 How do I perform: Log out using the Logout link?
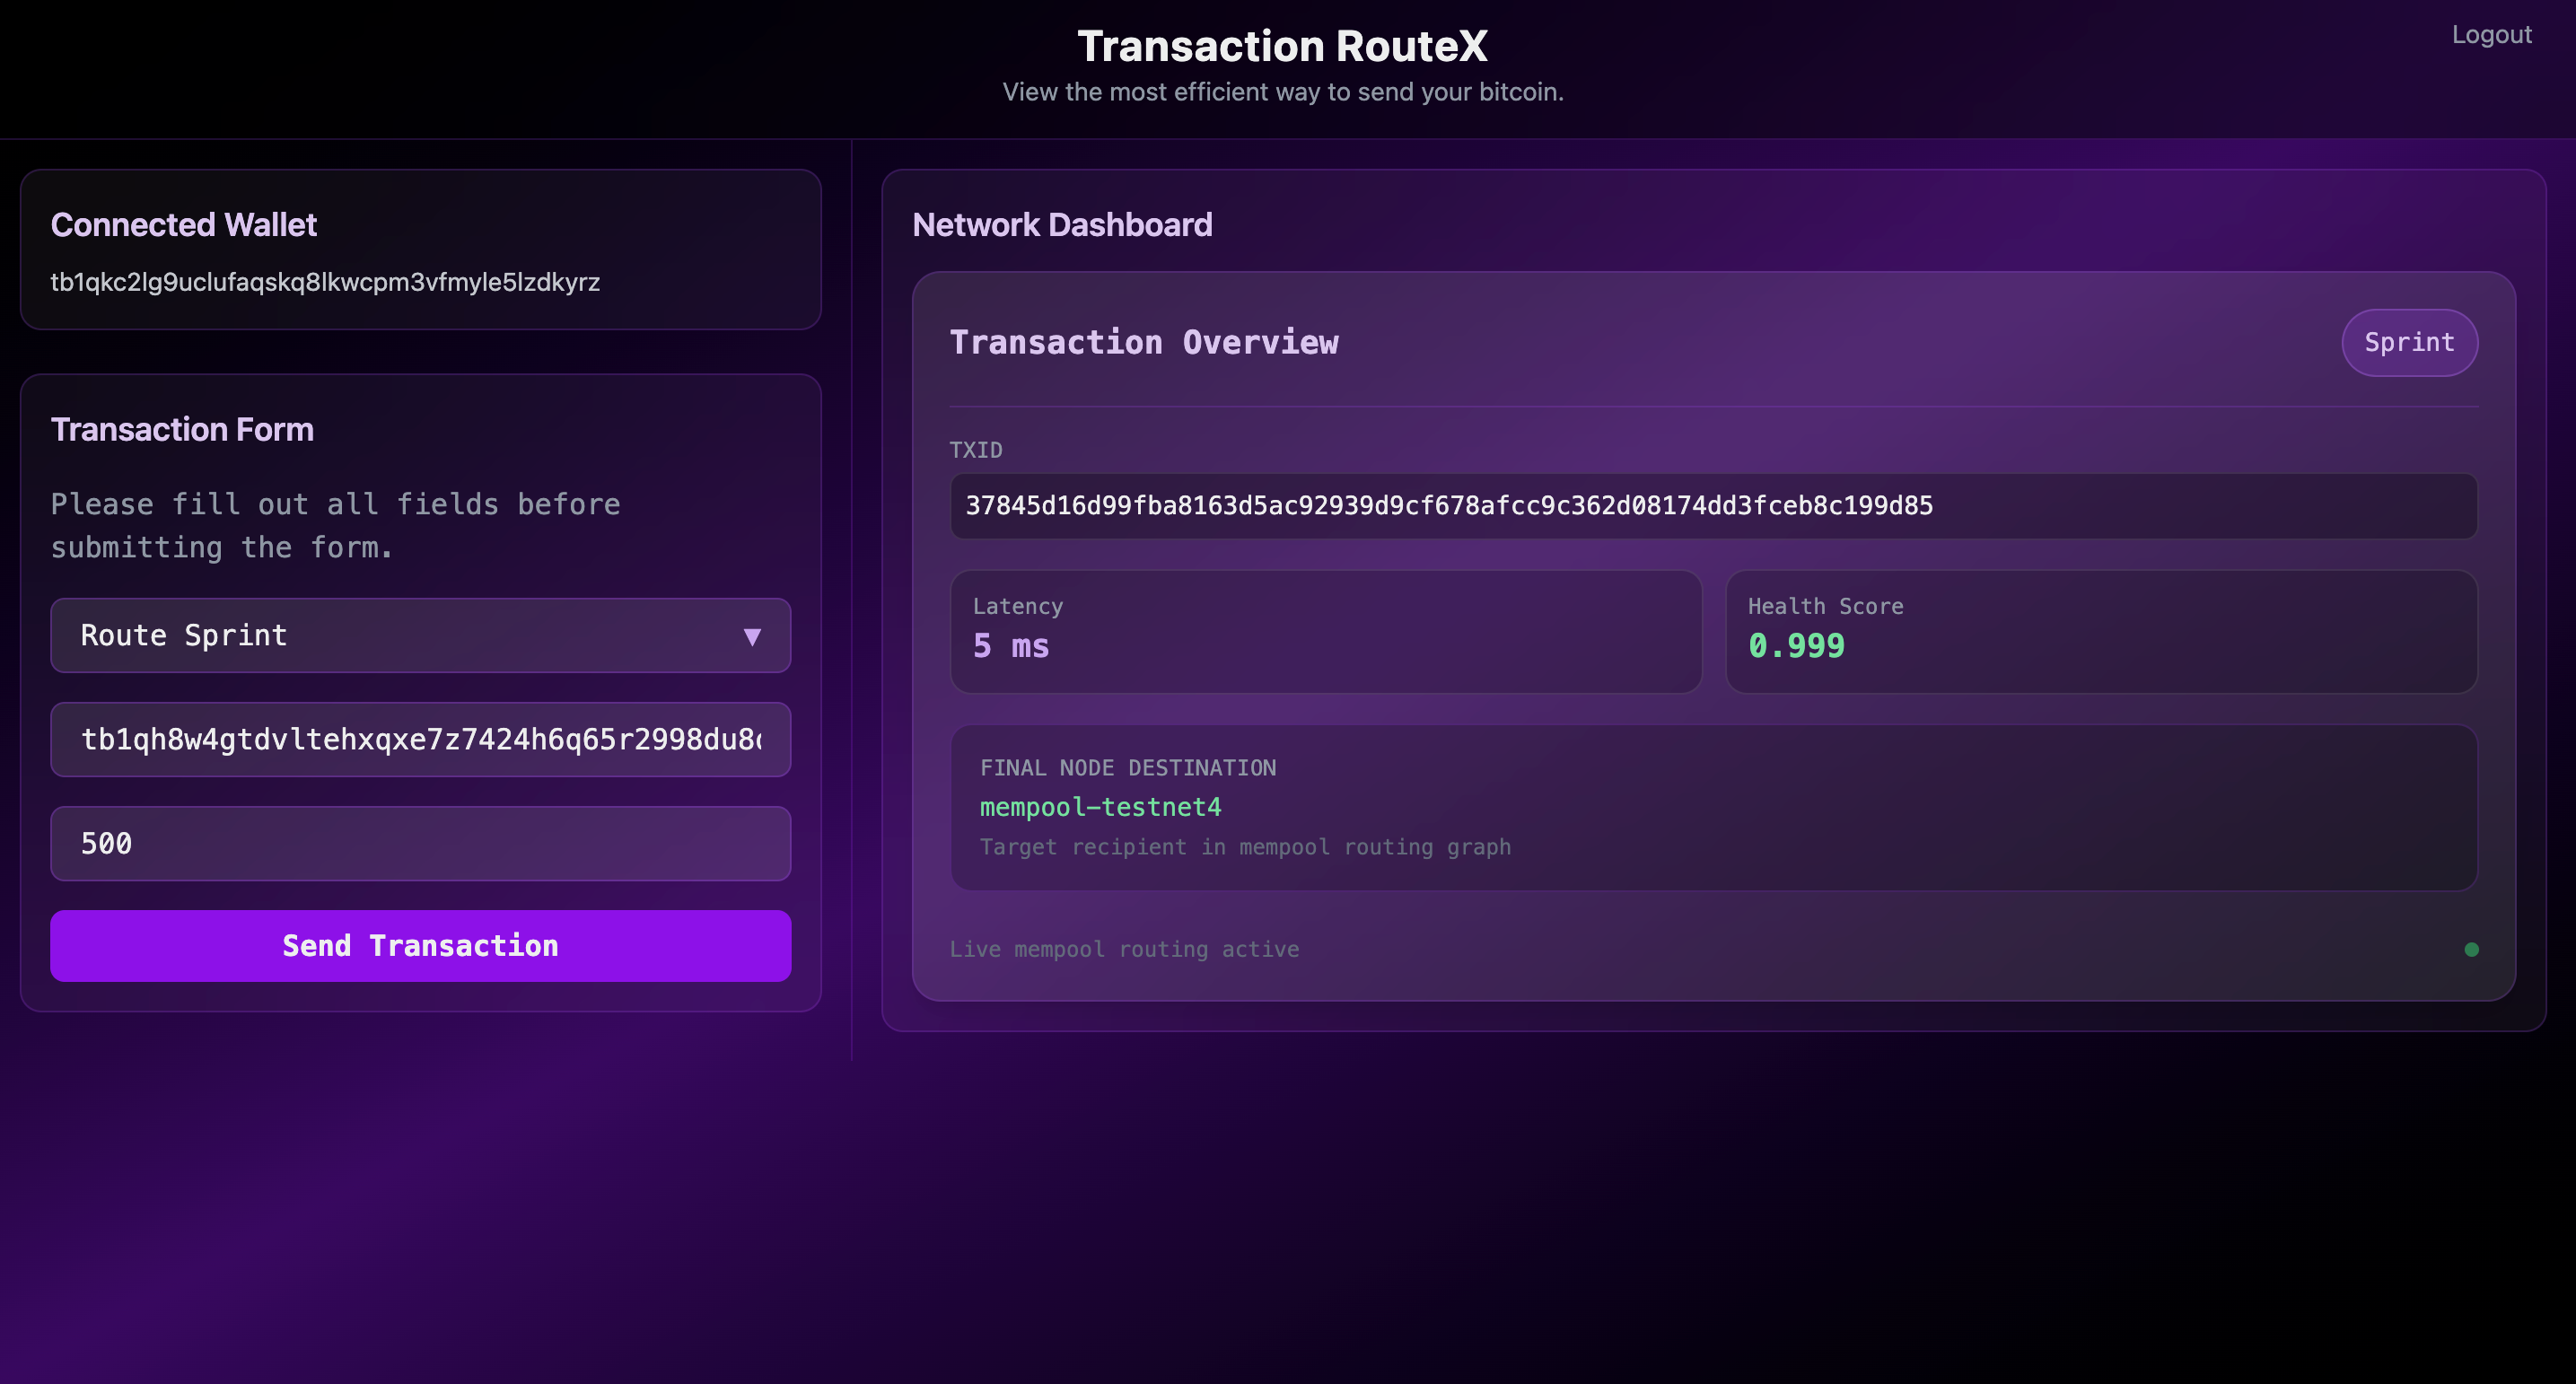[x=2491, y=35]
